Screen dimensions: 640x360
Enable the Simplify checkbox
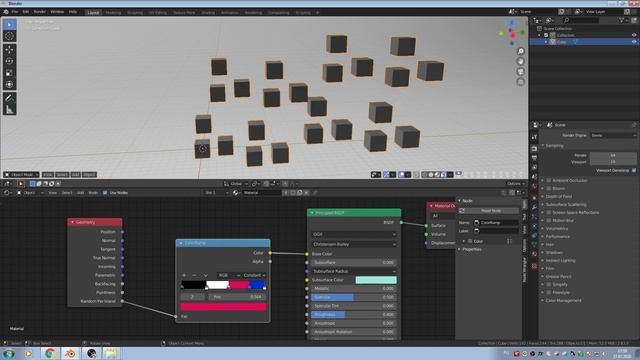549,284
